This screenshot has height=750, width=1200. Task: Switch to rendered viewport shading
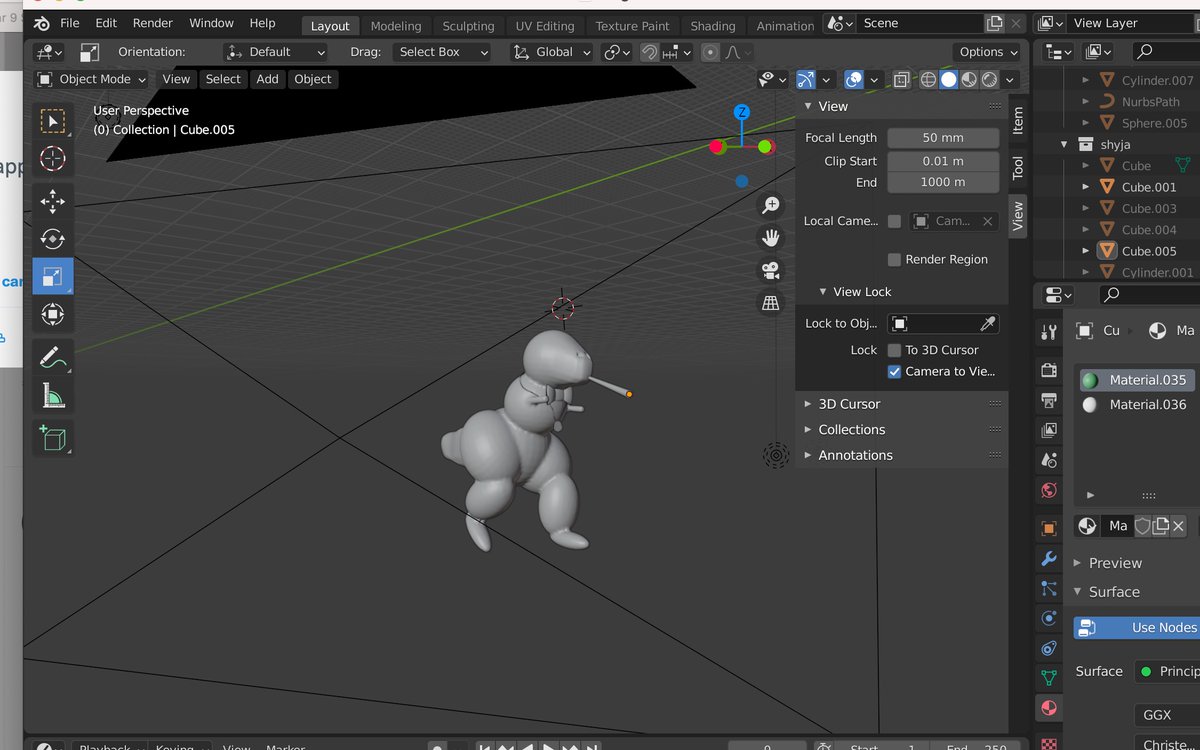click(x=989, y=79)
